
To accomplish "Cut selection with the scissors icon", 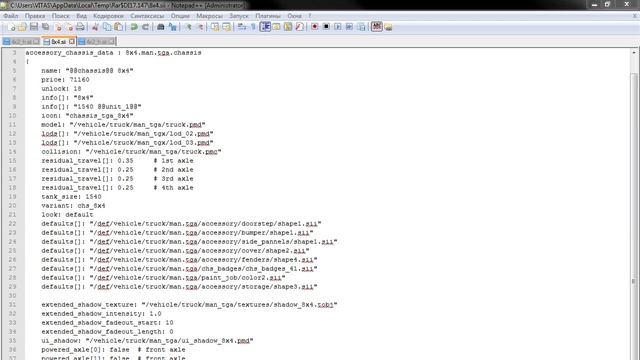I will click(x=95, y=27).
